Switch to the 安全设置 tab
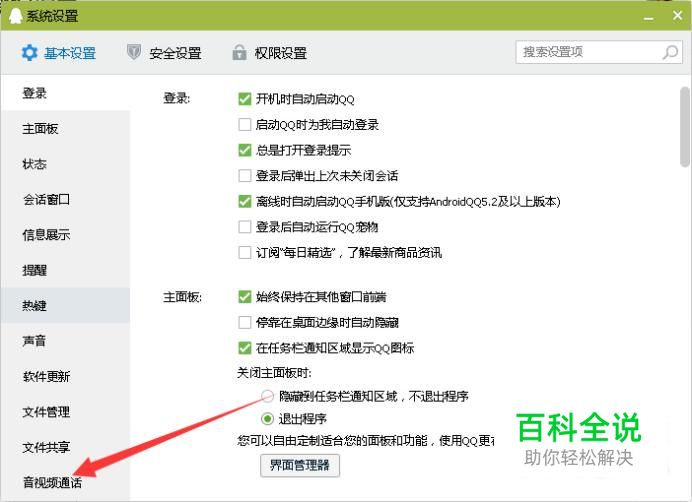This screenshot has height=502, width=692. (x=164, y=53)
